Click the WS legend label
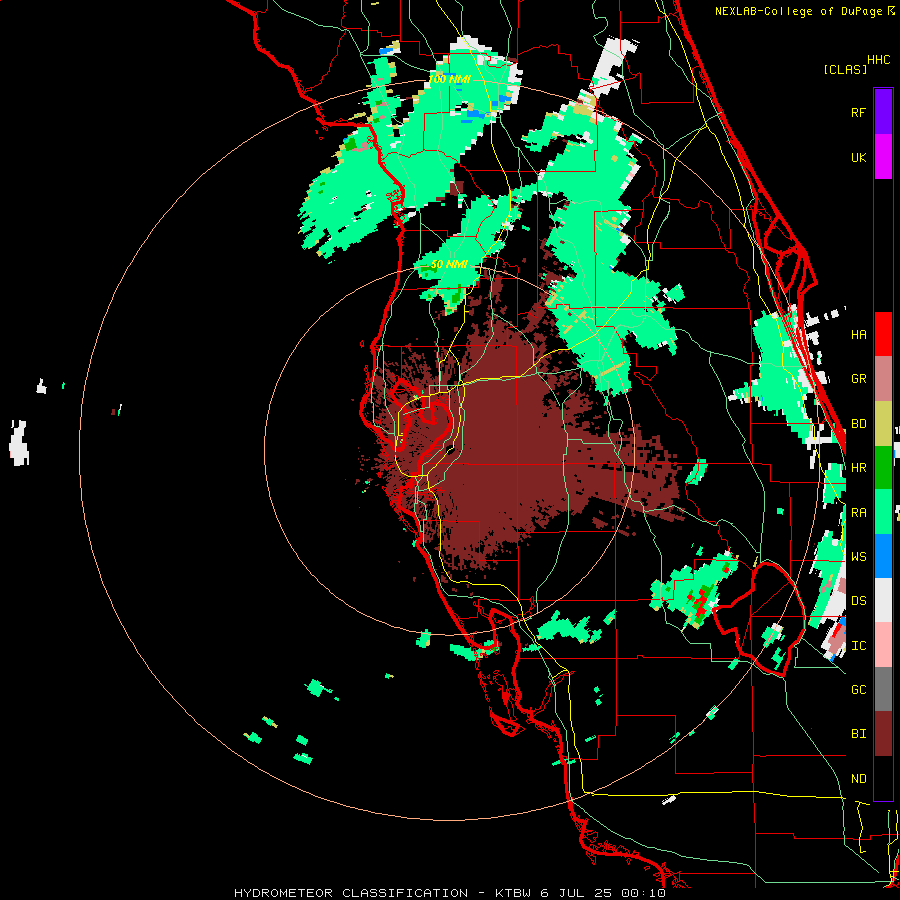 tap(858, 556)
